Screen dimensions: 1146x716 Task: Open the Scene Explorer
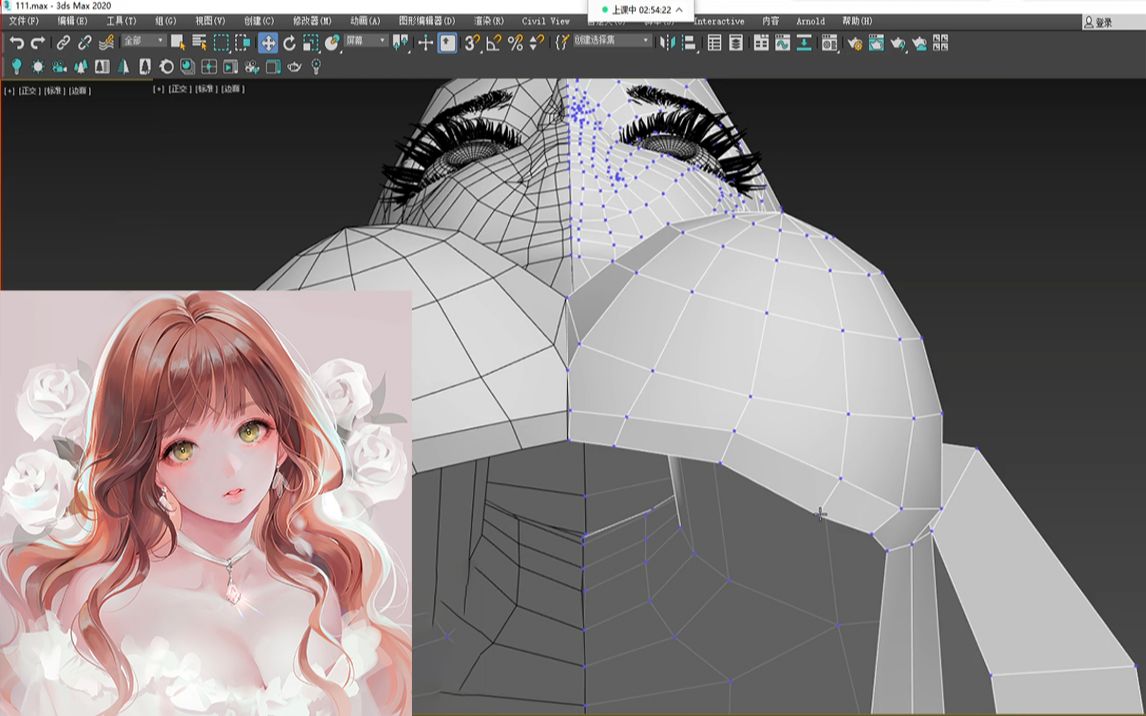(x=713, y=43)
